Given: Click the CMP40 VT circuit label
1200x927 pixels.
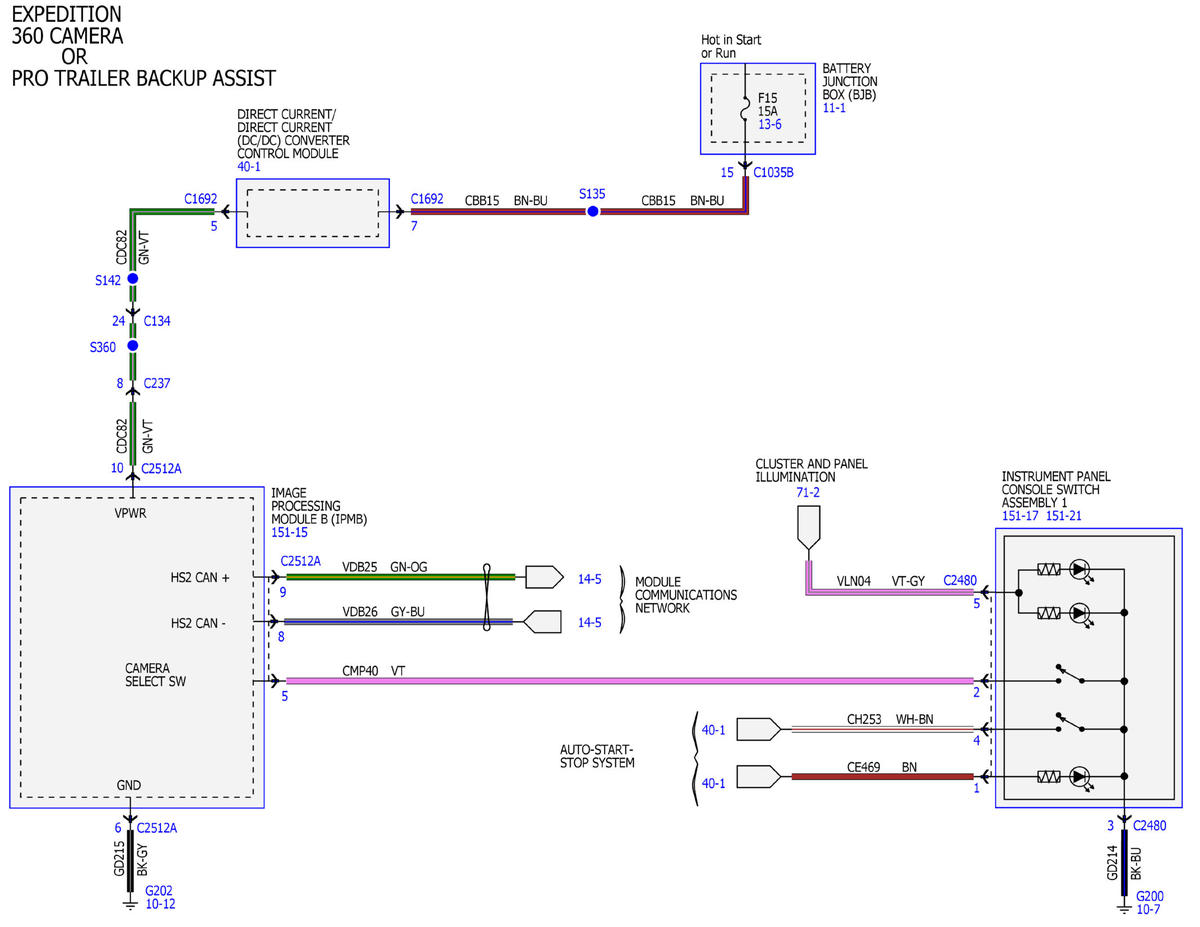Looking at the screenshot, I should click(x=373, y=670).
